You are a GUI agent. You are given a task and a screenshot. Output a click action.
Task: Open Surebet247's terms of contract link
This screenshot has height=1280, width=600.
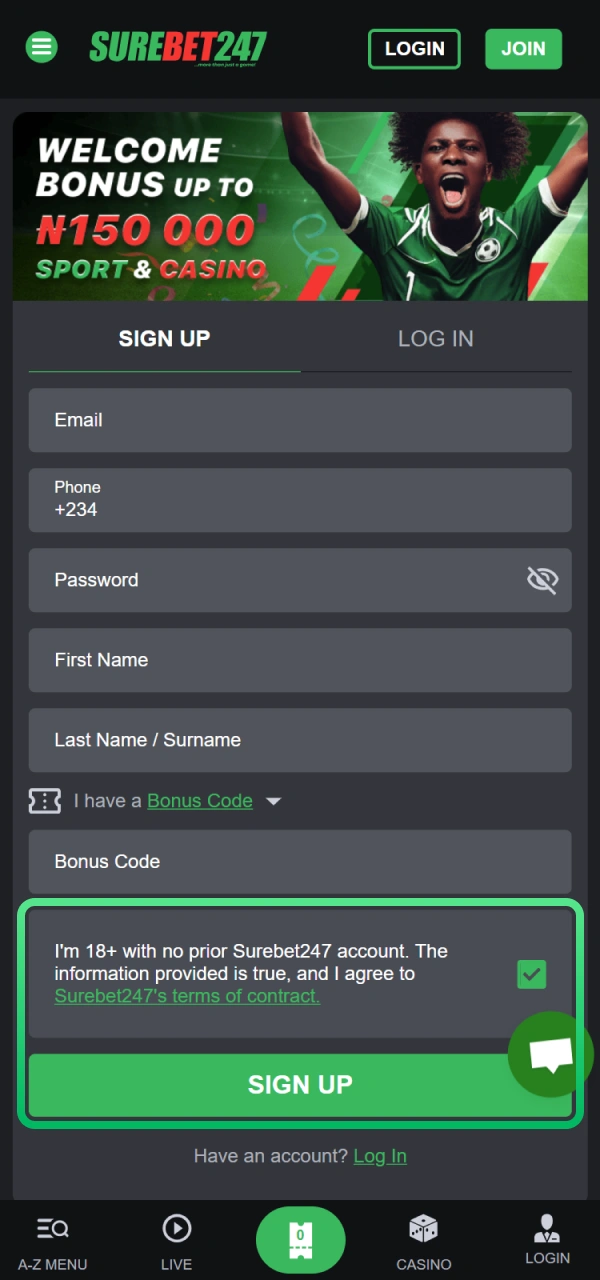(x=186, y=995)
